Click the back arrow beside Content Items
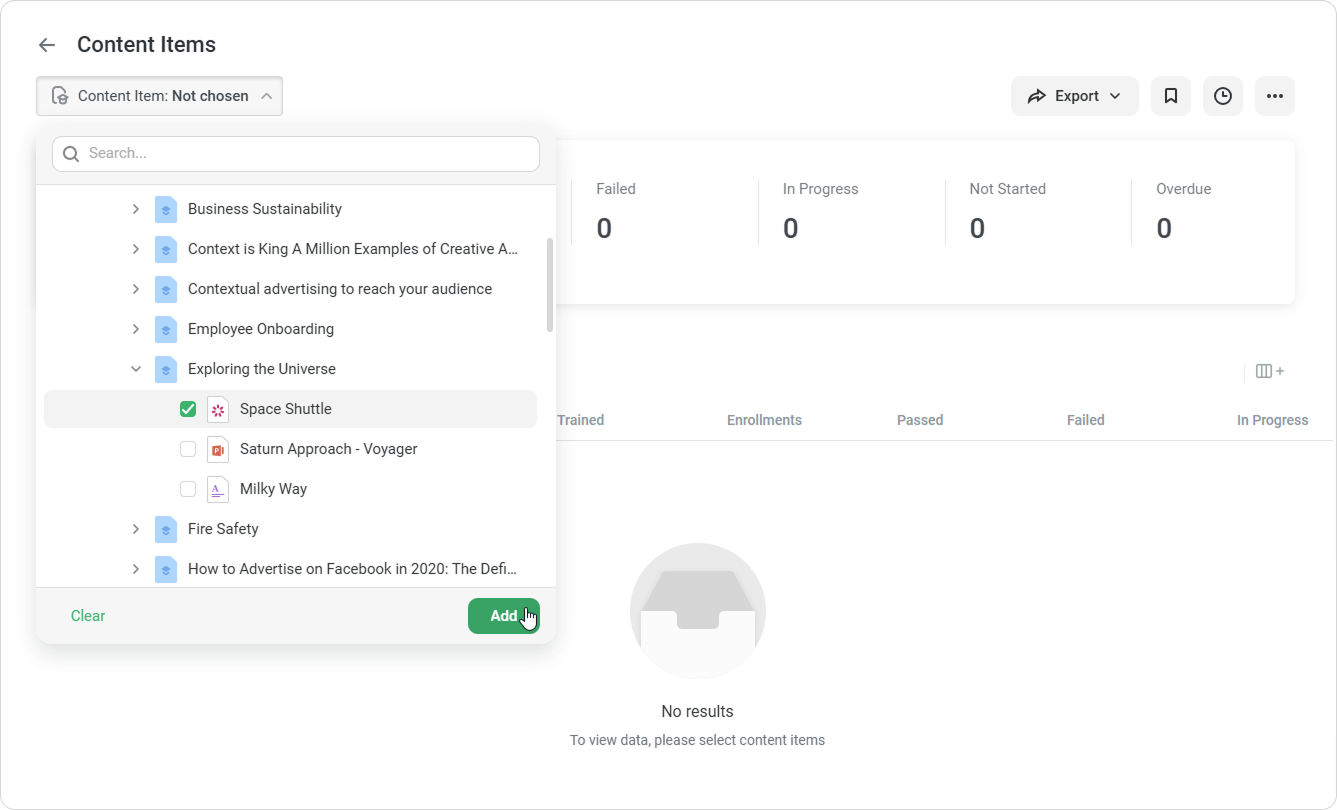The image size is (1337, 810). tap(46, 45)
